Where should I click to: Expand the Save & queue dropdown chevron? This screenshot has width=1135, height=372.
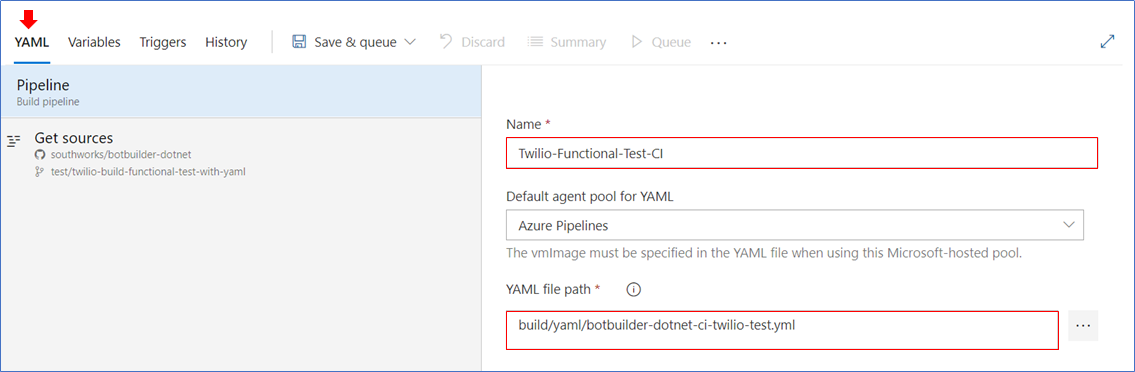pos(410,42)
